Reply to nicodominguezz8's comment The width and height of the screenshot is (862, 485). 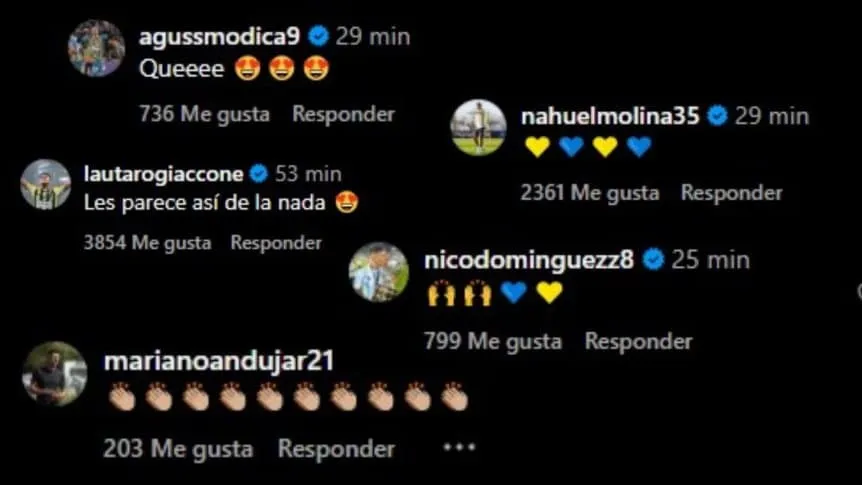tap(639, 341)
